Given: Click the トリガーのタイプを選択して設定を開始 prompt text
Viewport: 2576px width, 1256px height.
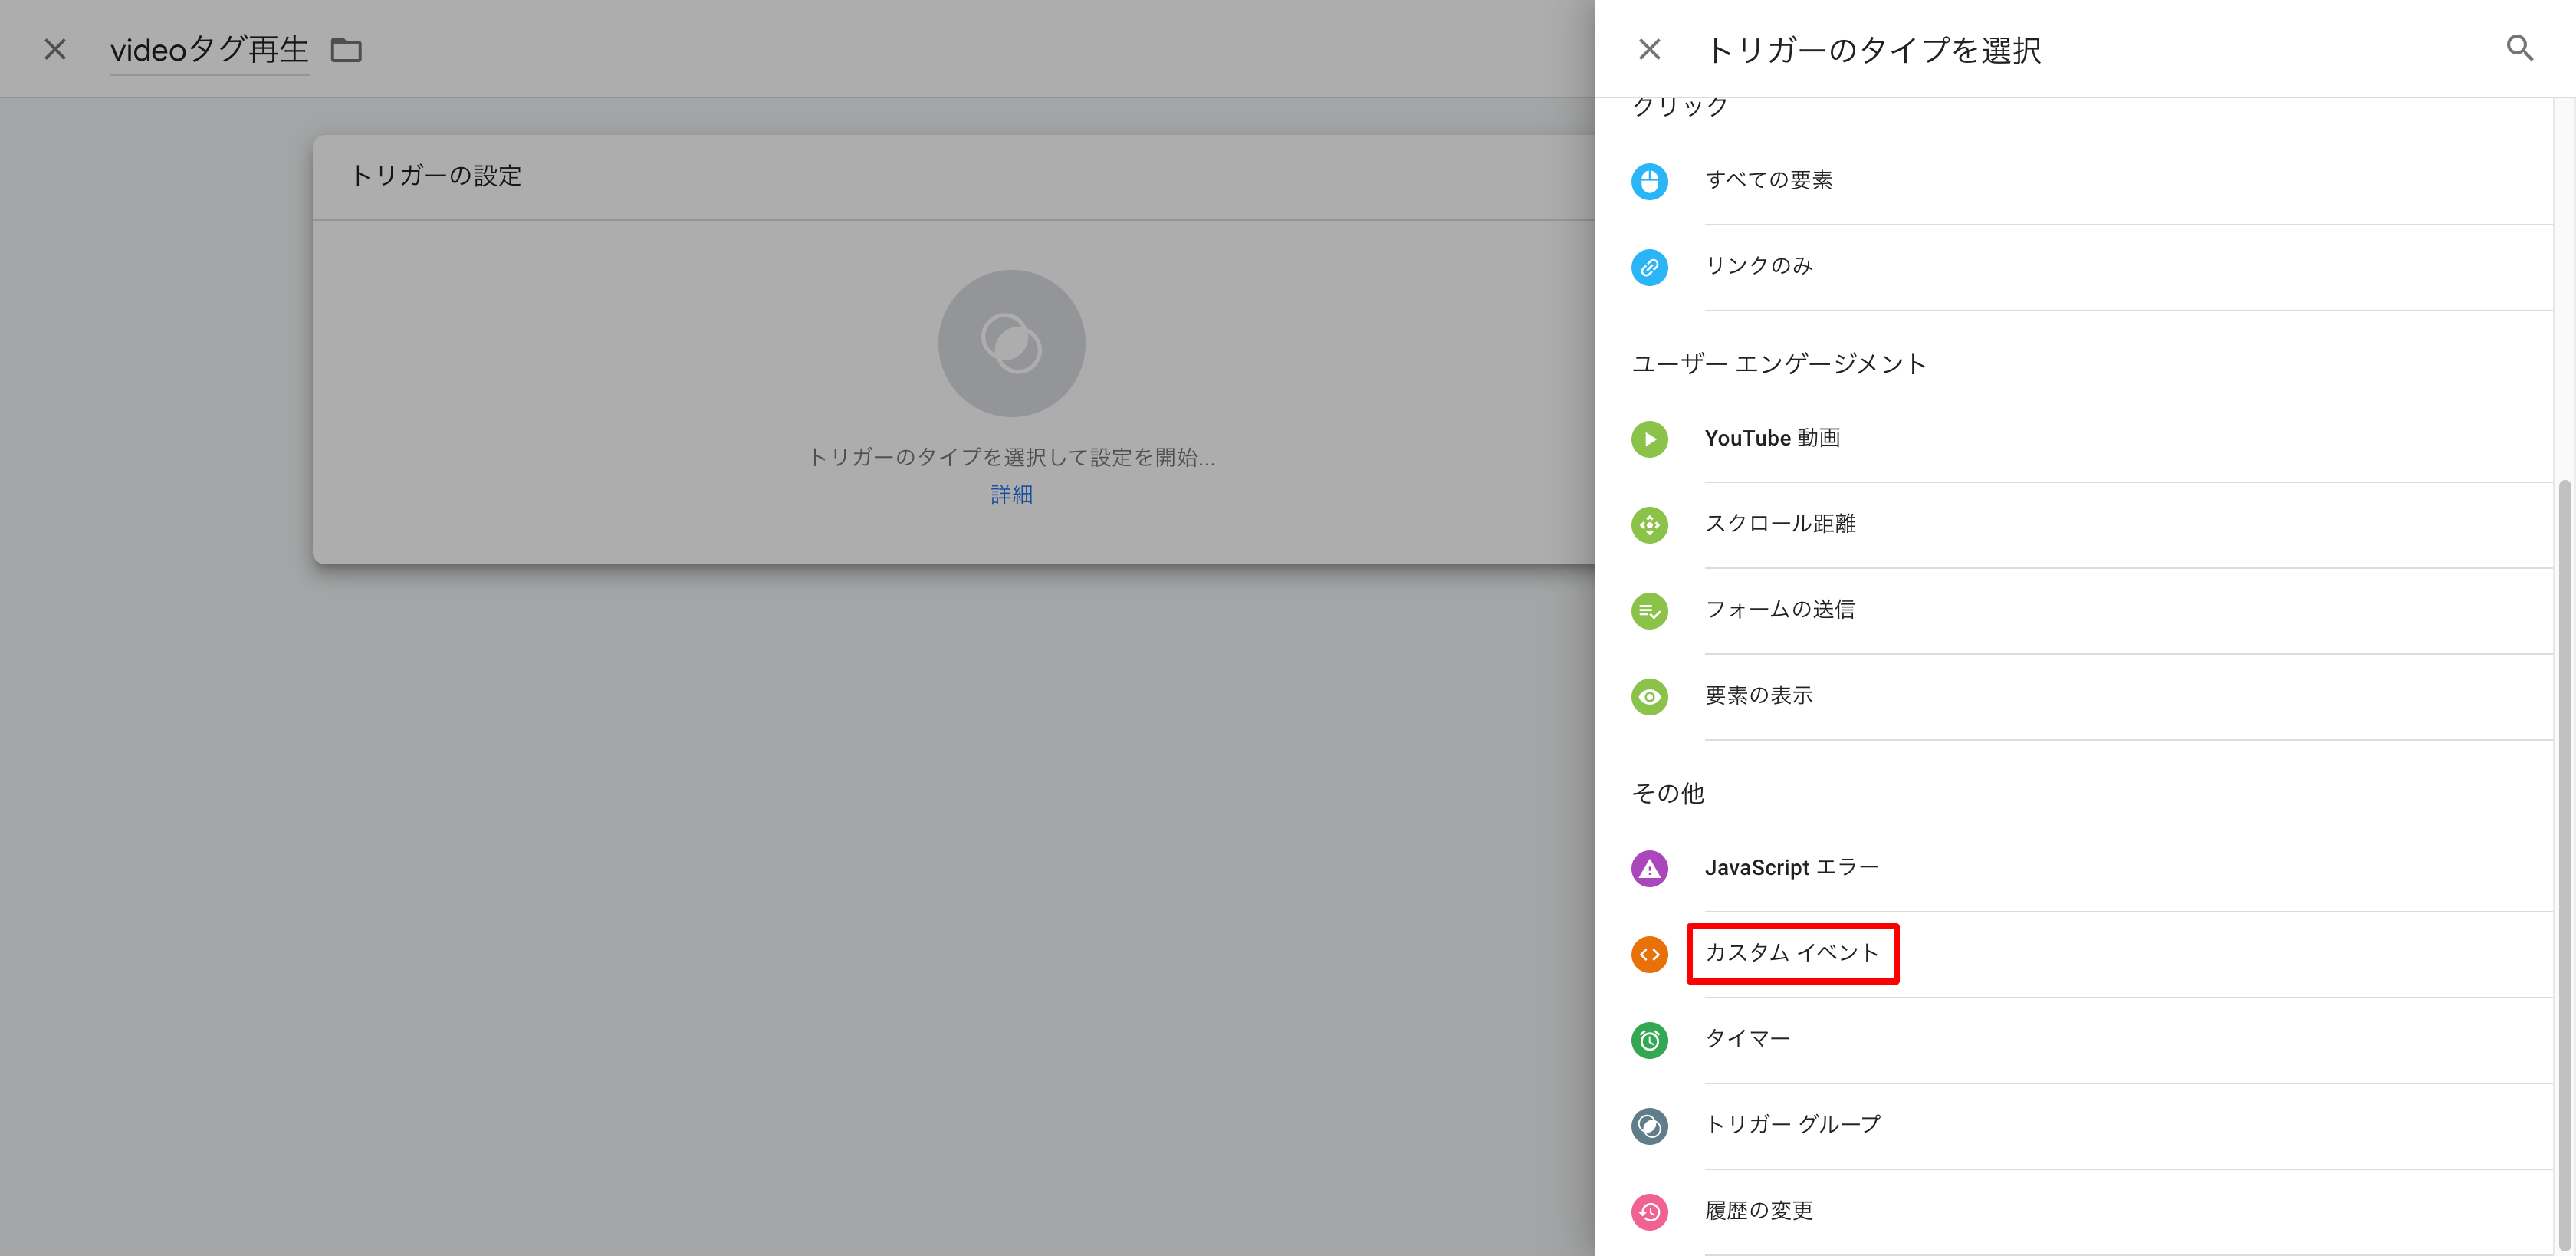Looking at the screenshot, I should coord(1011,457).
